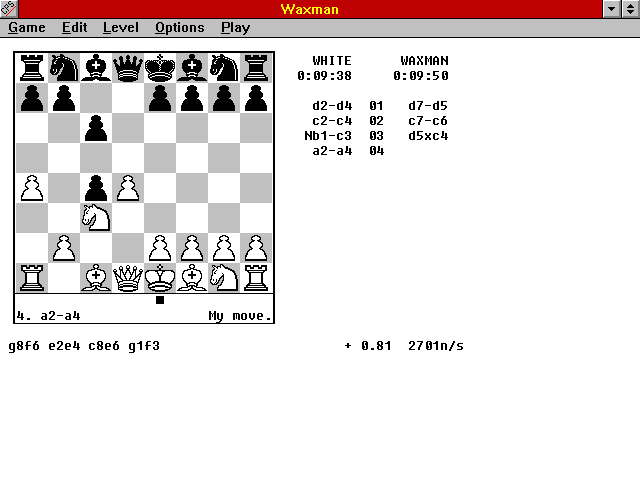Viewport: 640px width, 480px height.
Task: Click move list entry d2-d4
Action: (332, 106)
